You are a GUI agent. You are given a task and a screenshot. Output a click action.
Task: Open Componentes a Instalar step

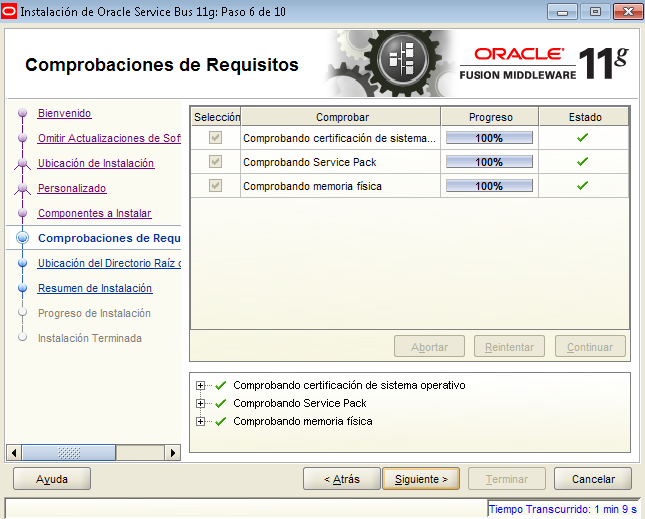[95, 213]
